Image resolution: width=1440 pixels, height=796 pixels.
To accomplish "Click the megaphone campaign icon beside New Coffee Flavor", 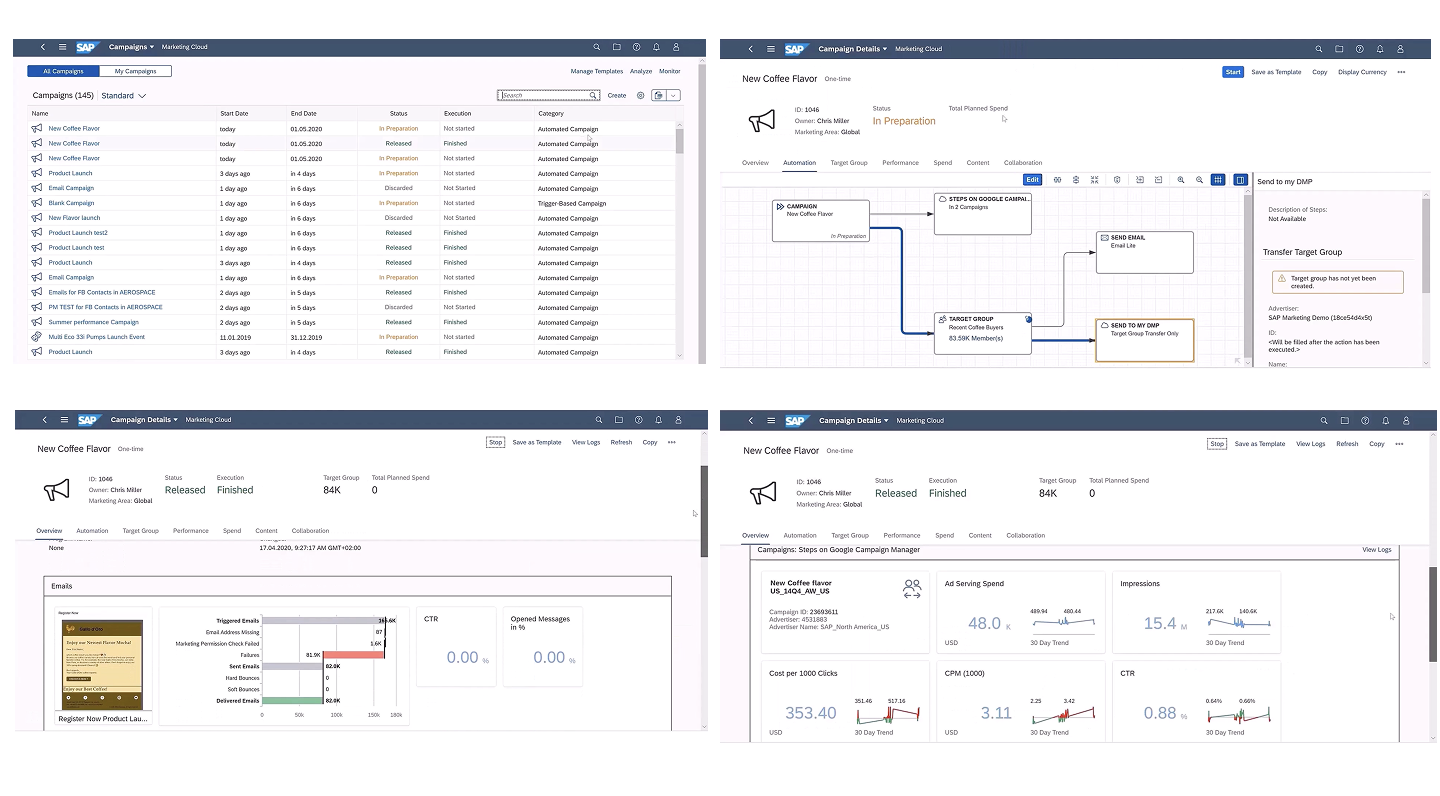I will 762,120.
